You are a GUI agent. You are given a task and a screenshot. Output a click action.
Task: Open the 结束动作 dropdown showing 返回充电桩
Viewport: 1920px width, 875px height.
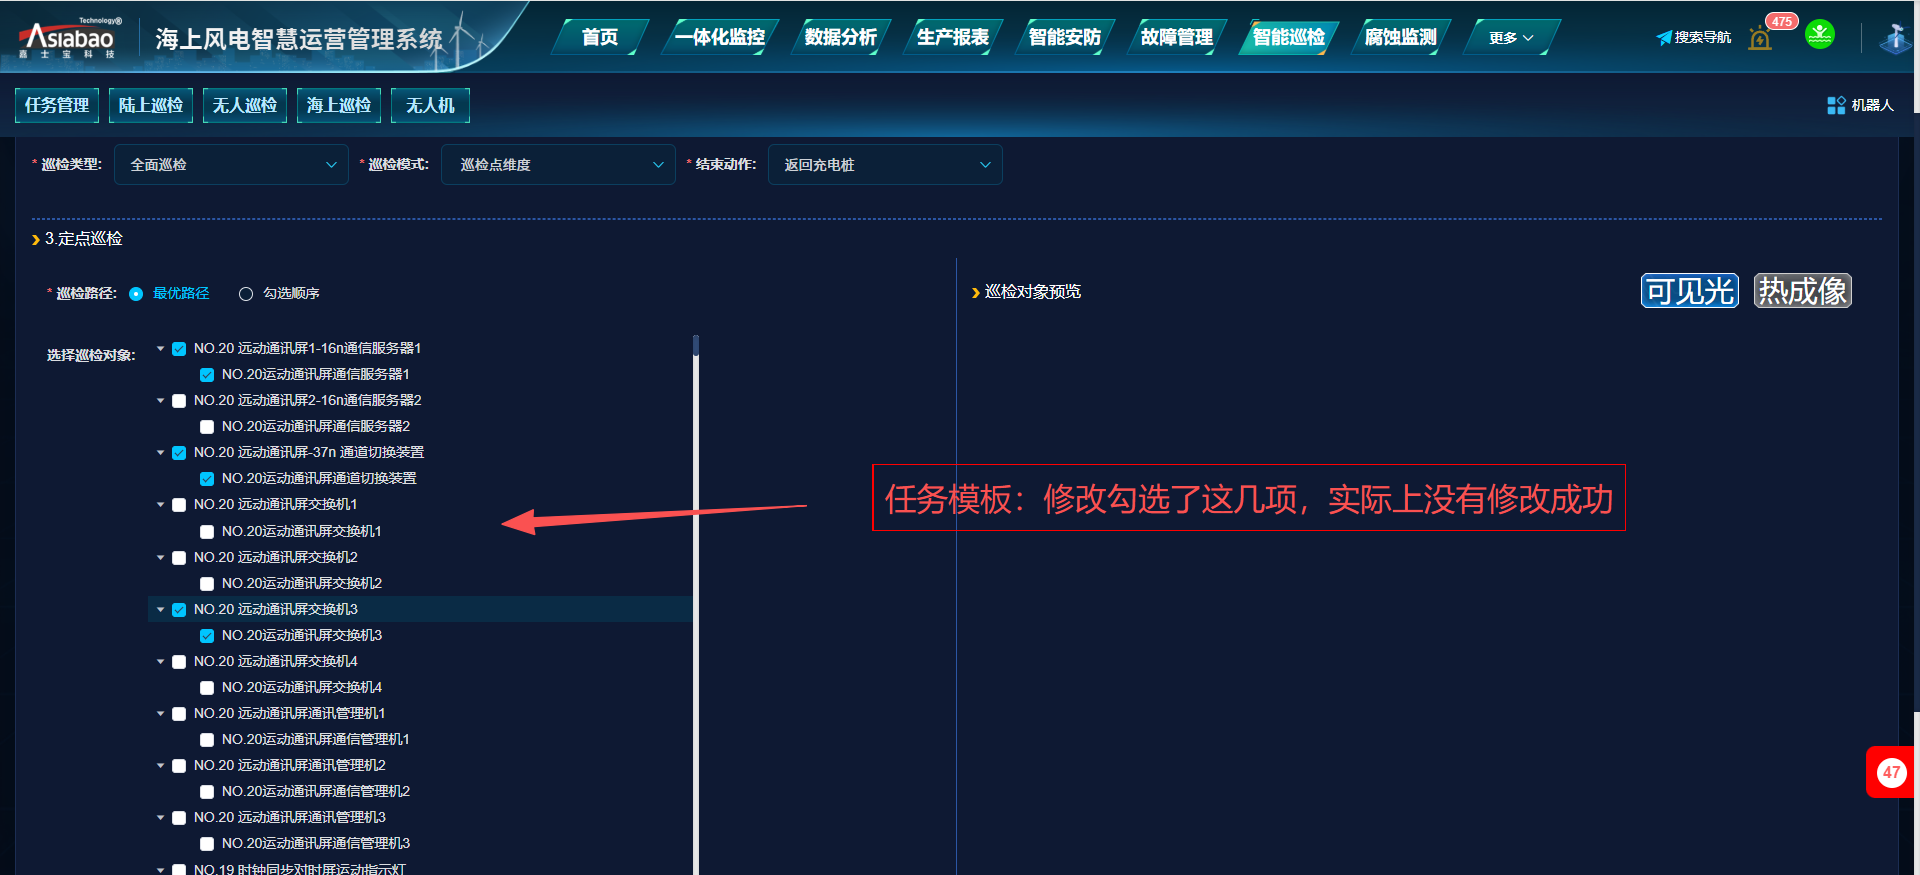pyautogui.click(x=884, y=165)
